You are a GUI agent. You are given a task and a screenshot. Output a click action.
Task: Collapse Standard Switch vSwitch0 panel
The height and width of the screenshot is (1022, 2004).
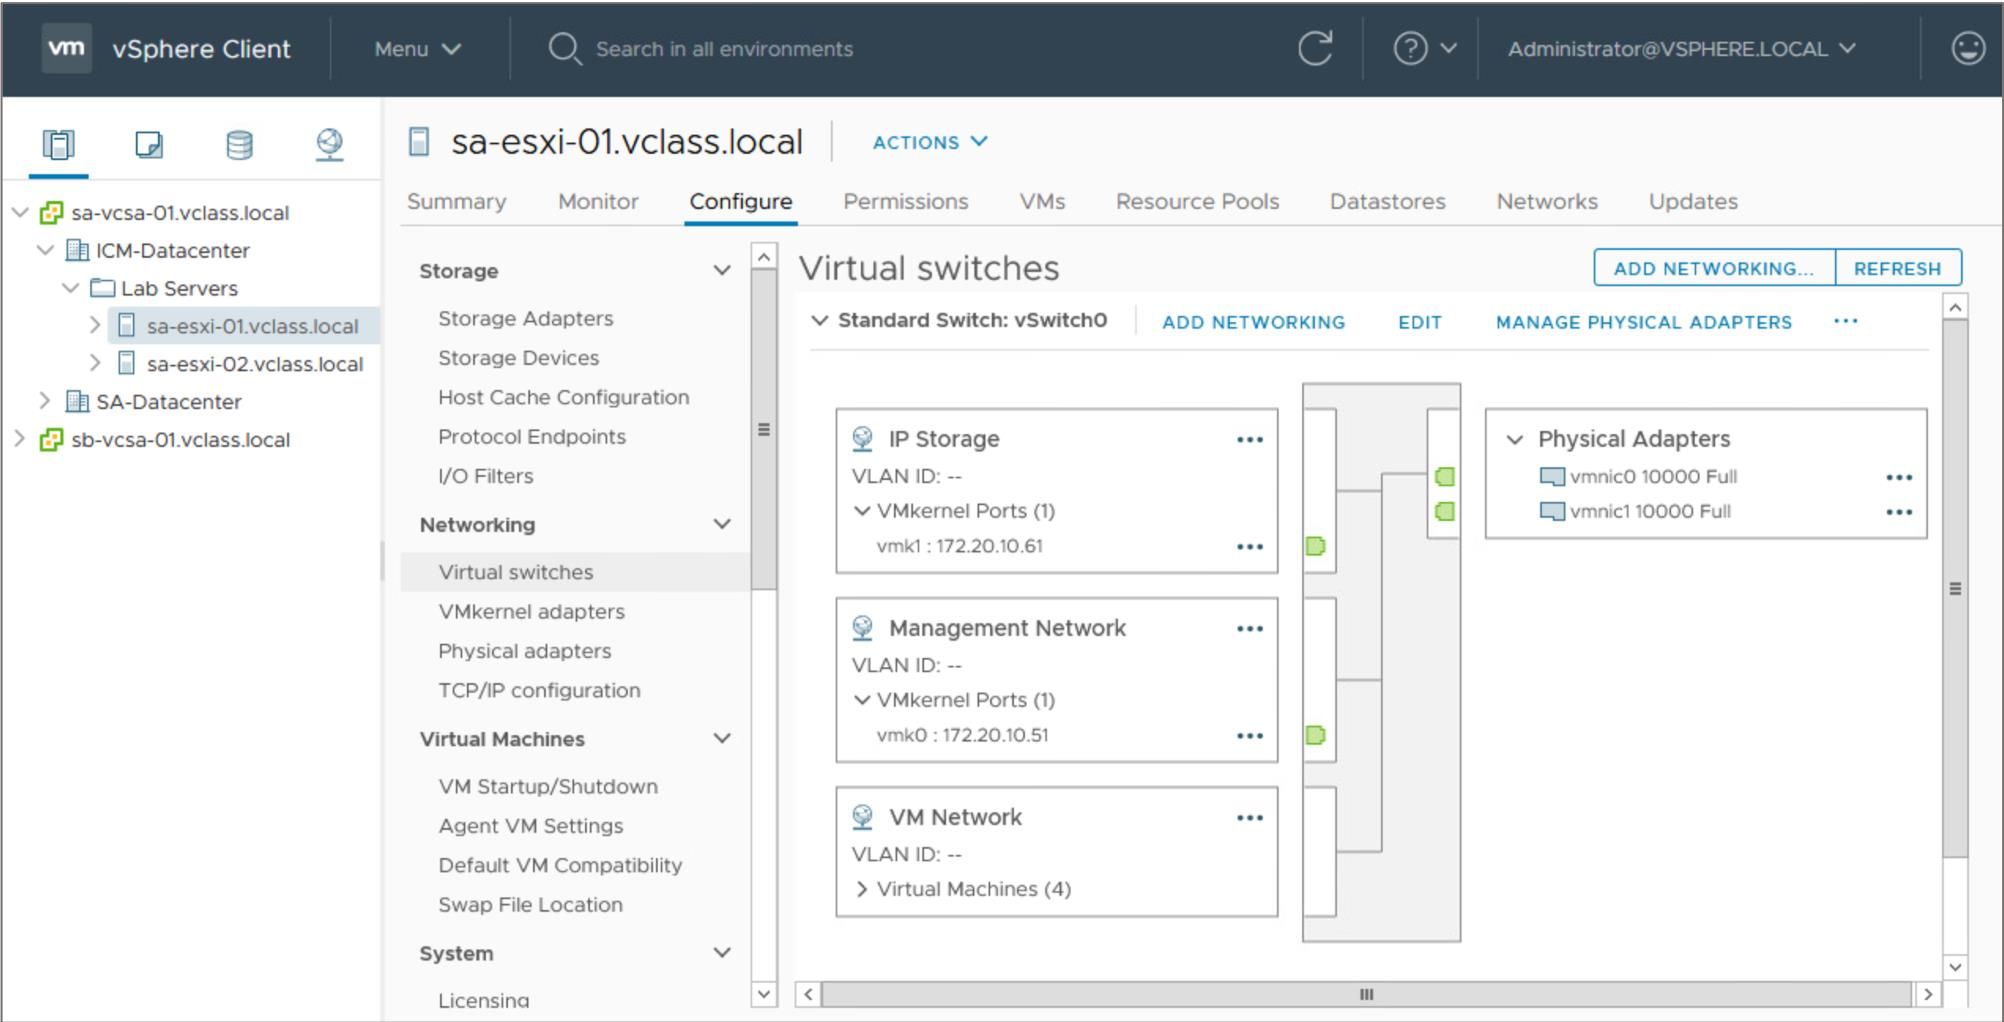(820, 321)
